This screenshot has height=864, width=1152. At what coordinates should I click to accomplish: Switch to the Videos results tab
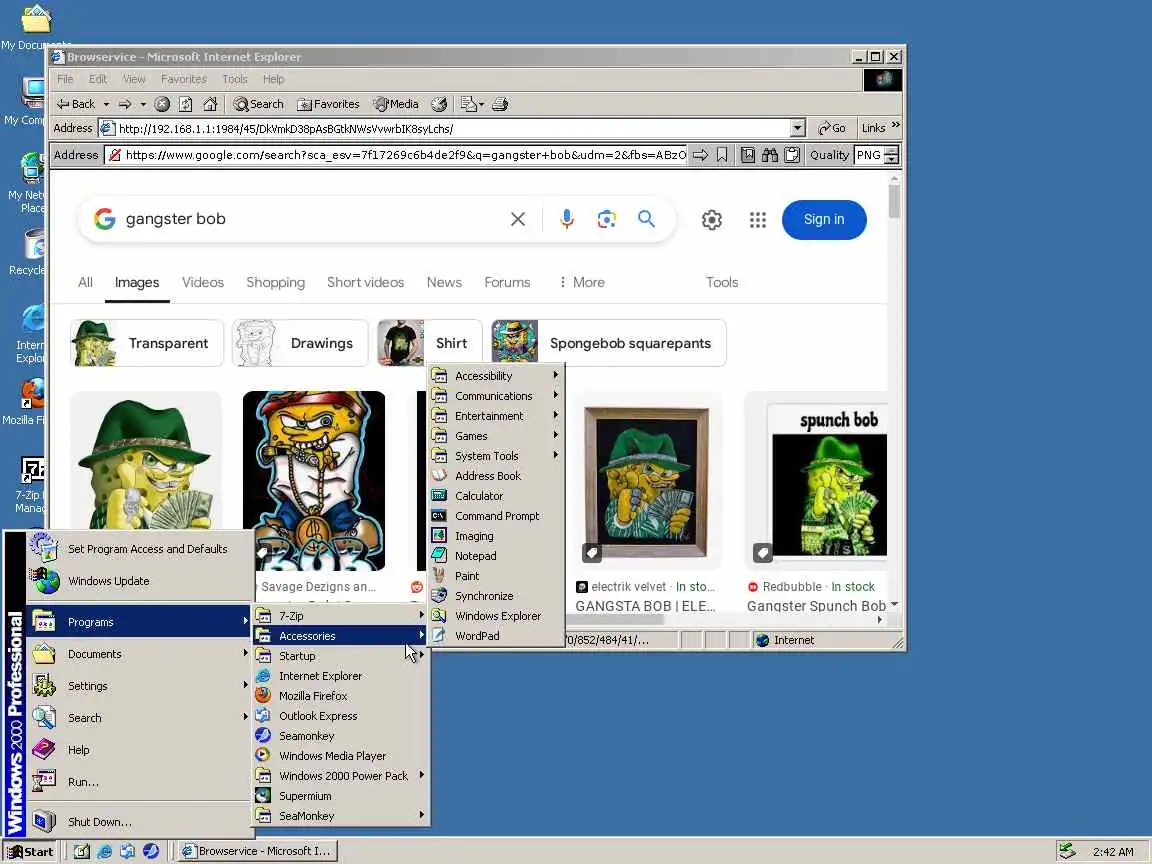point(203,282)
